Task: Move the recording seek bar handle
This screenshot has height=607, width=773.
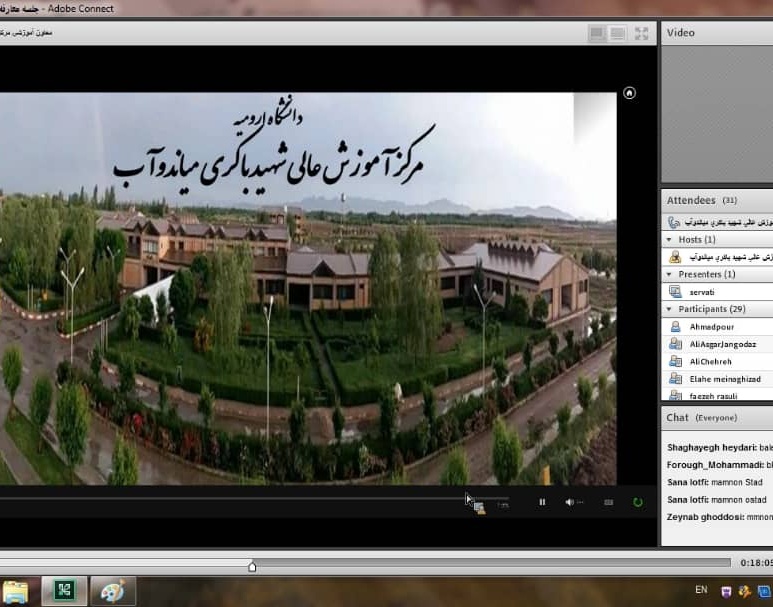Action: coord(252,566)
